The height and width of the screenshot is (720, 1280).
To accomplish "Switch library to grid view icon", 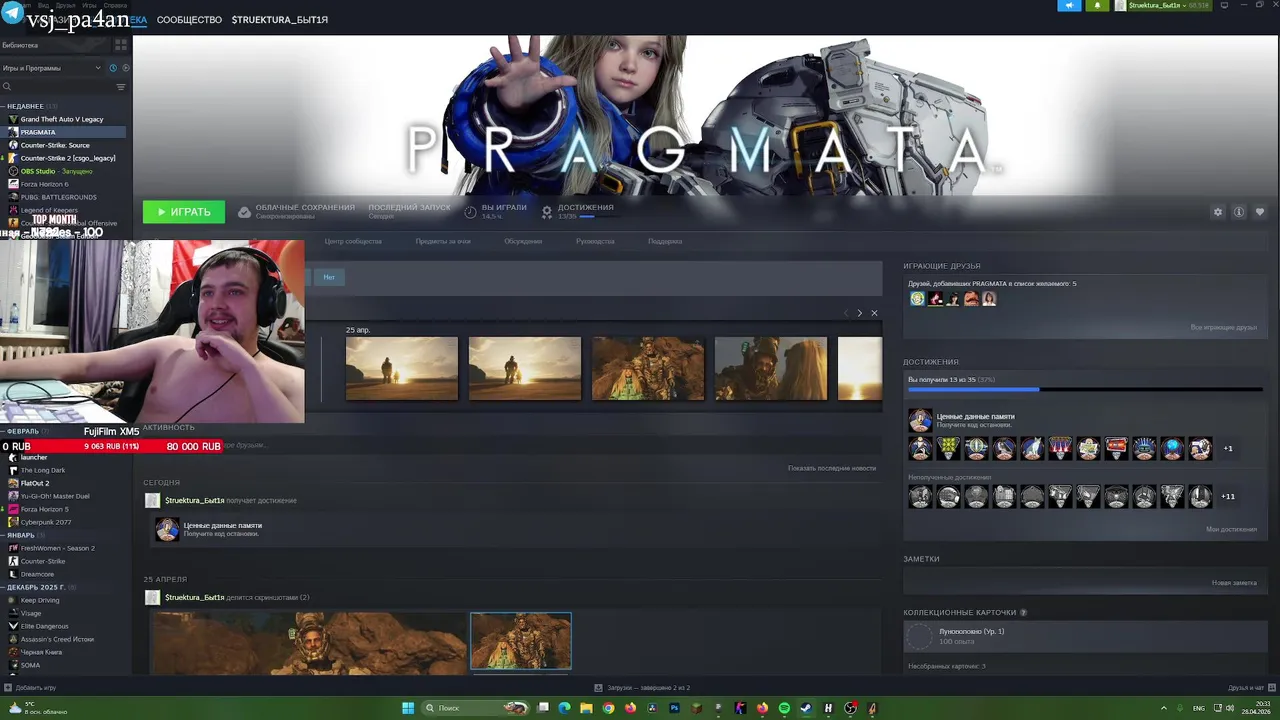I will pyautogui.click(x=121, y=45).
